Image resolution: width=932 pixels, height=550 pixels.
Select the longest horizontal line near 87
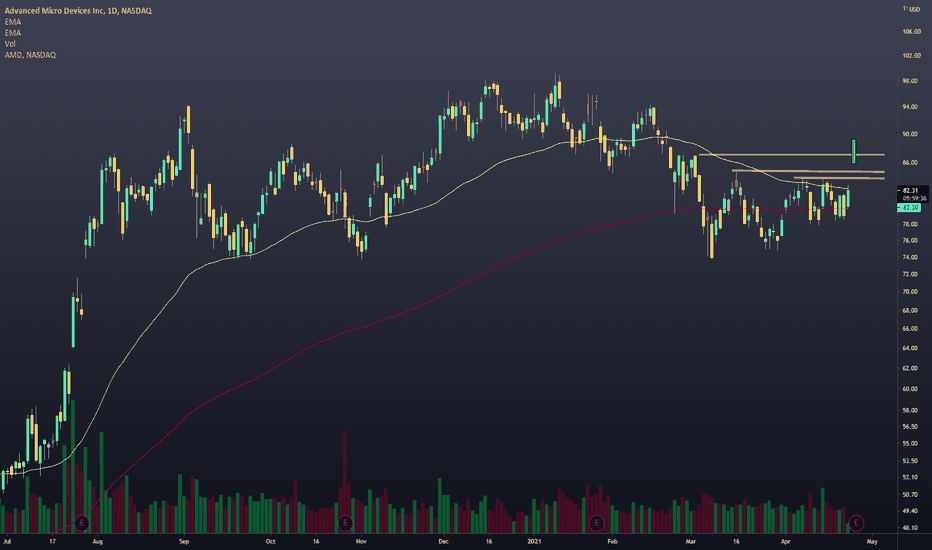coord(792,155)
